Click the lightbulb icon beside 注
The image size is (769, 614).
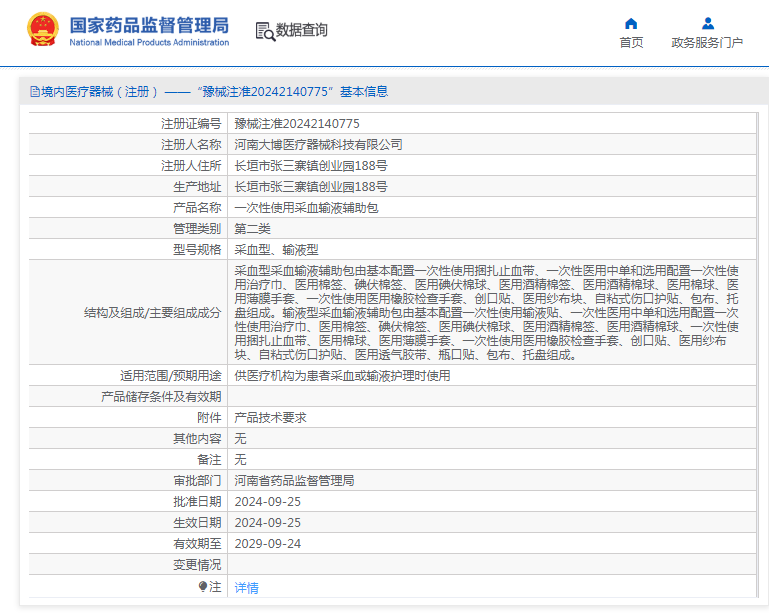click(203, 587)
